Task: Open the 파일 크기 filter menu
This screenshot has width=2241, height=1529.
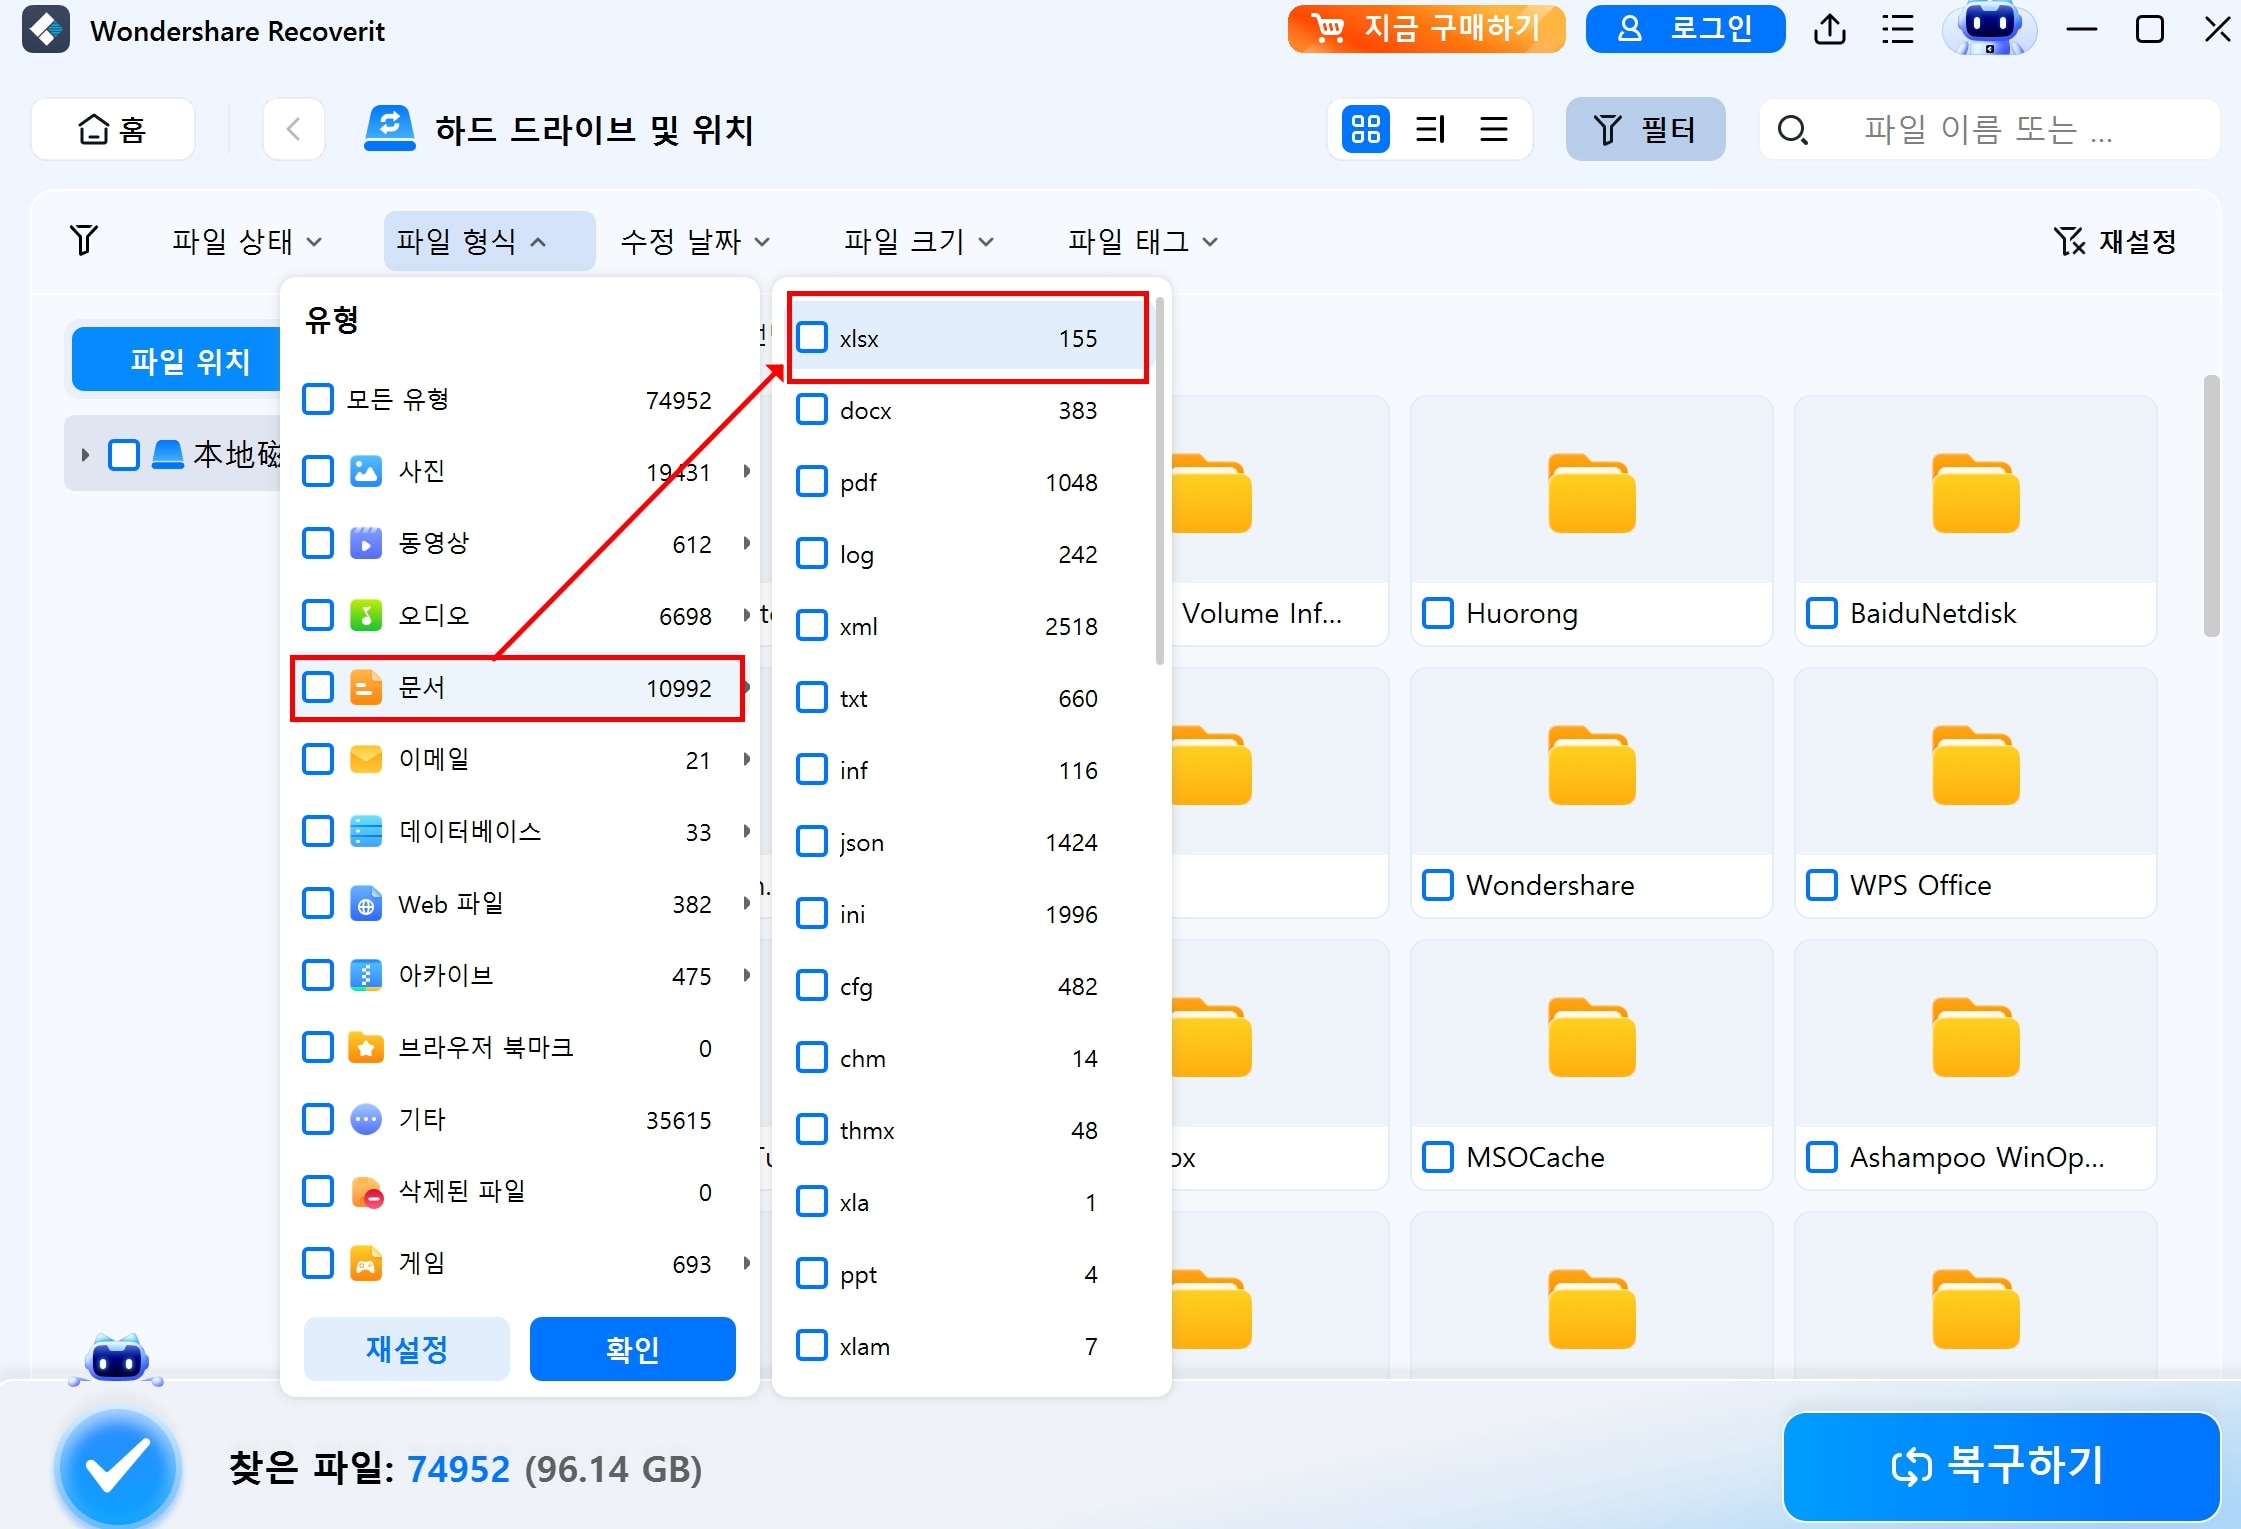Action: tap(915, 241)
